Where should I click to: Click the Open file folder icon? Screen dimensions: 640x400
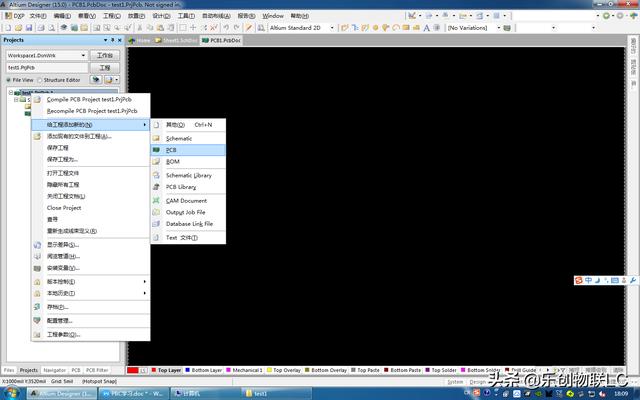18,28
